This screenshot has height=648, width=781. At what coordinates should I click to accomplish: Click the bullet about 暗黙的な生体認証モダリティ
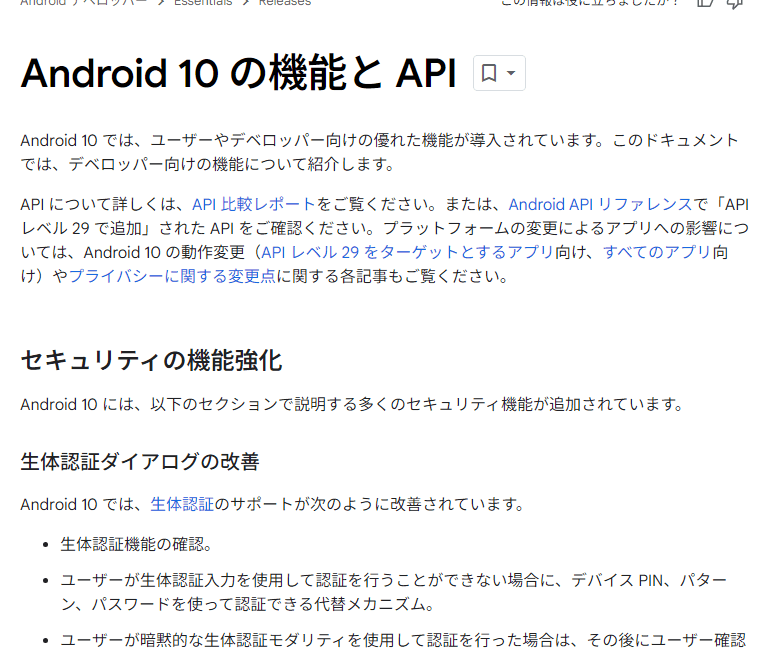[403, 640]
